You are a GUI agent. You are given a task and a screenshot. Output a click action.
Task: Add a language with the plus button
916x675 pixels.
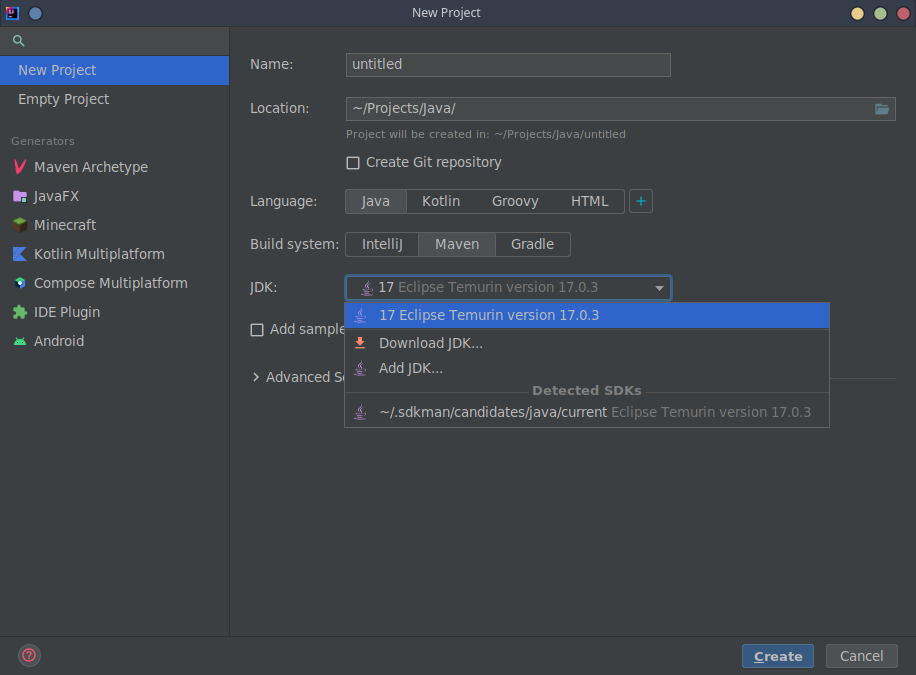[641, 201]
